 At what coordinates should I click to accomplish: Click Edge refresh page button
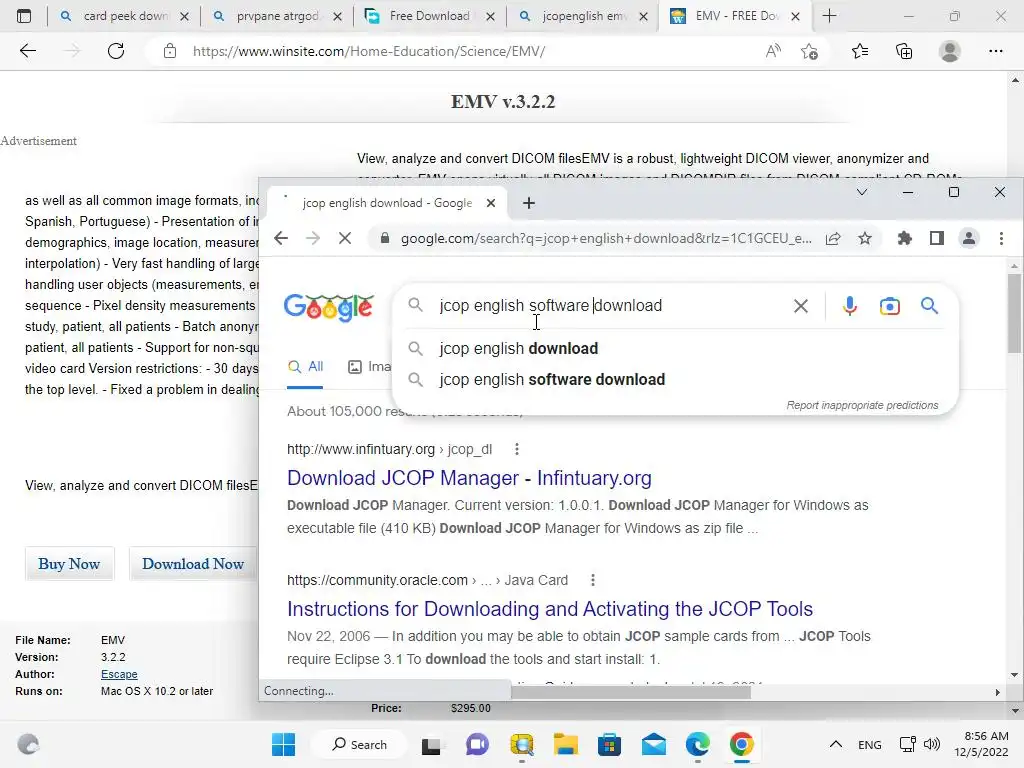click(116, 51)
